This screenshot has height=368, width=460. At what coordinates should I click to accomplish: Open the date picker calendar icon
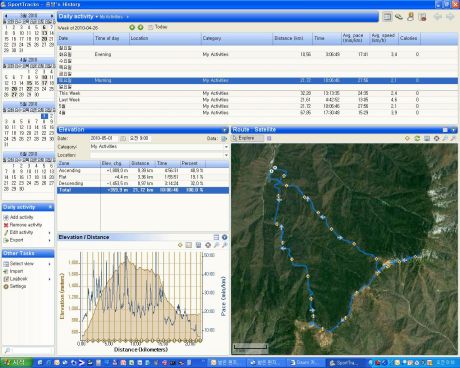[x=123, y=138]
